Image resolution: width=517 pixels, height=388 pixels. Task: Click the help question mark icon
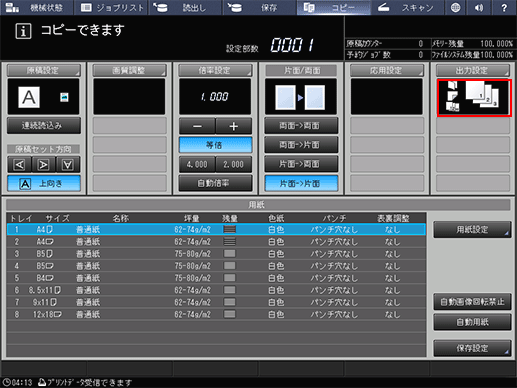click(504, 8)
